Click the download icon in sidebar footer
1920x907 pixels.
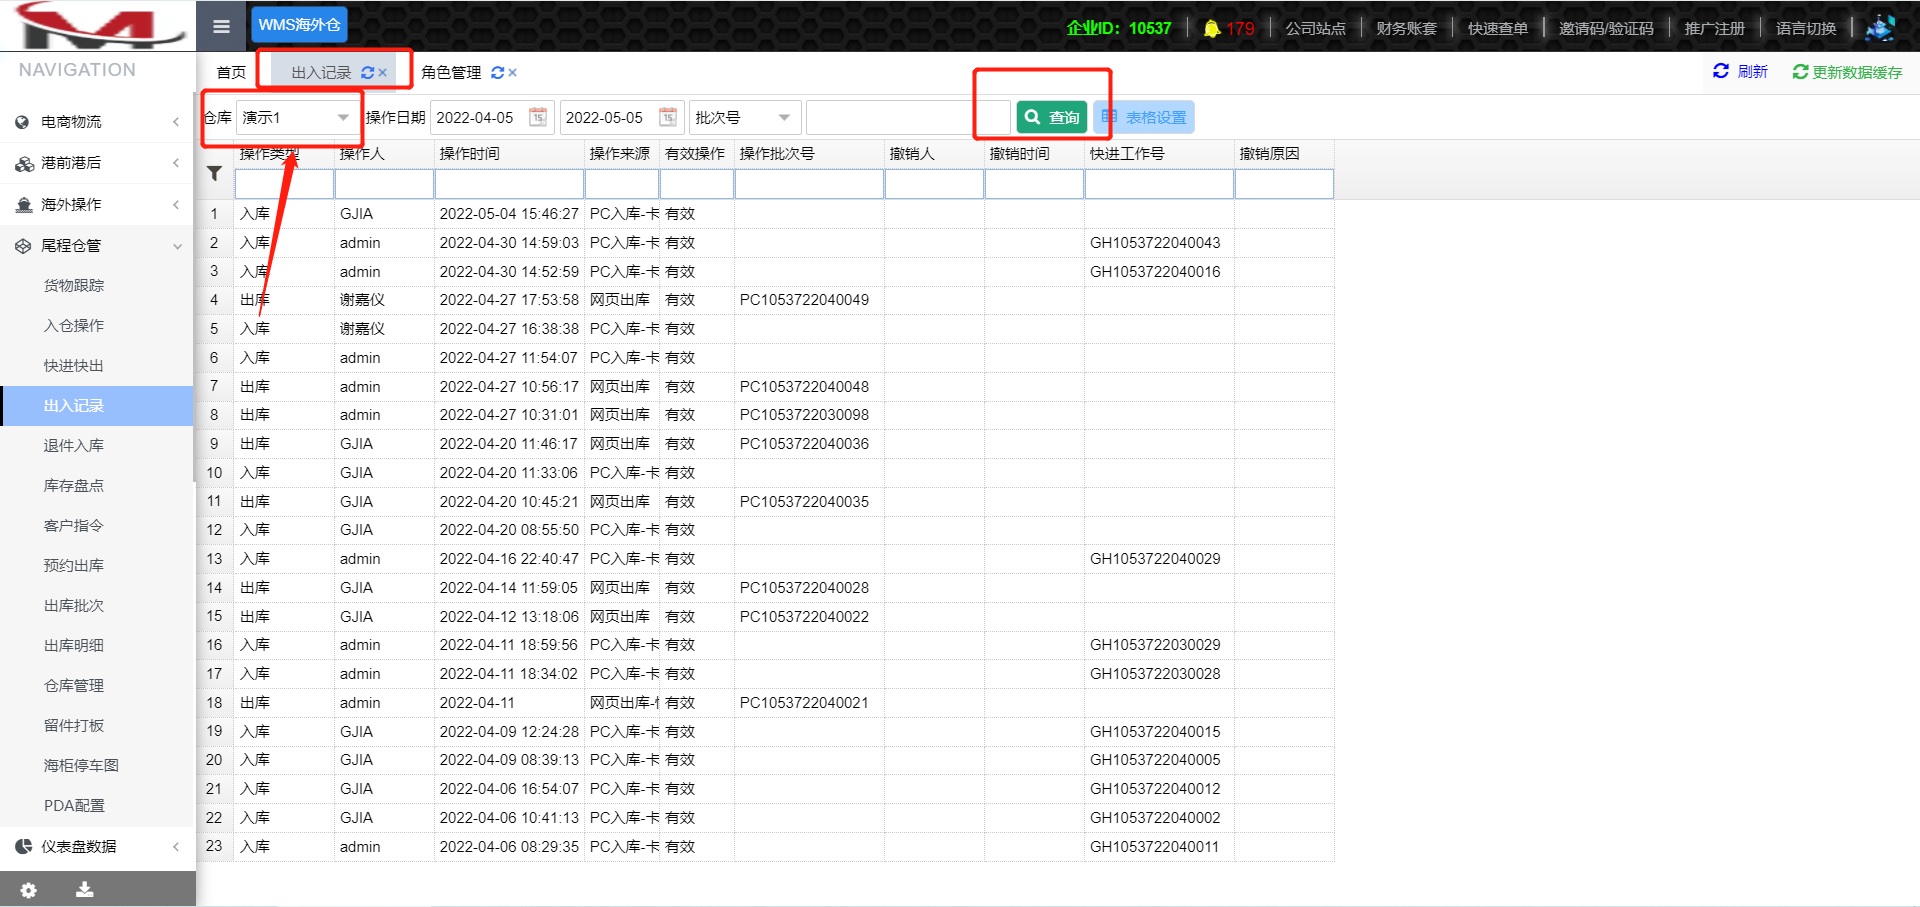pyautogui.click(x=85, y=889)
